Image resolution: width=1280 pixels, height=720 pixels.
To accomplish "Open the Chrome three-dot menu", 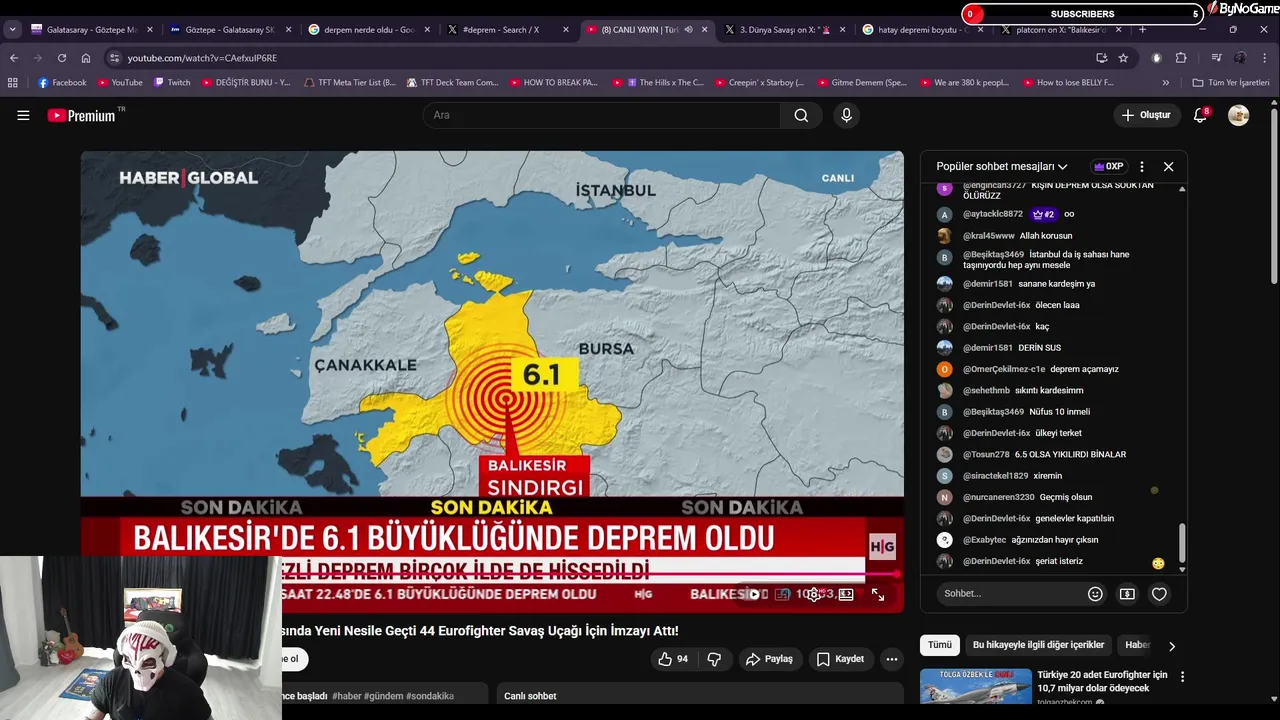I will (1265, 58).
